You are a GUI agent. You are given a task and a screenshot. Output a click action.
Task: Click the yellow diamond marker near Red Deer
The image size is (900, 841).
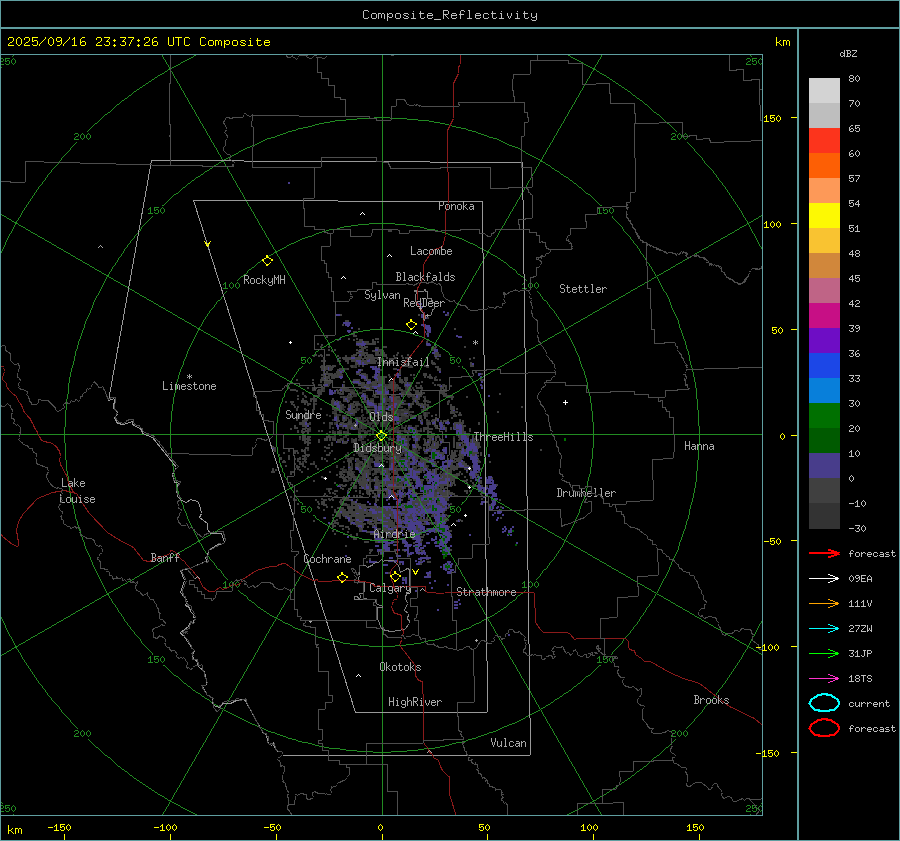tap(411, 325)
